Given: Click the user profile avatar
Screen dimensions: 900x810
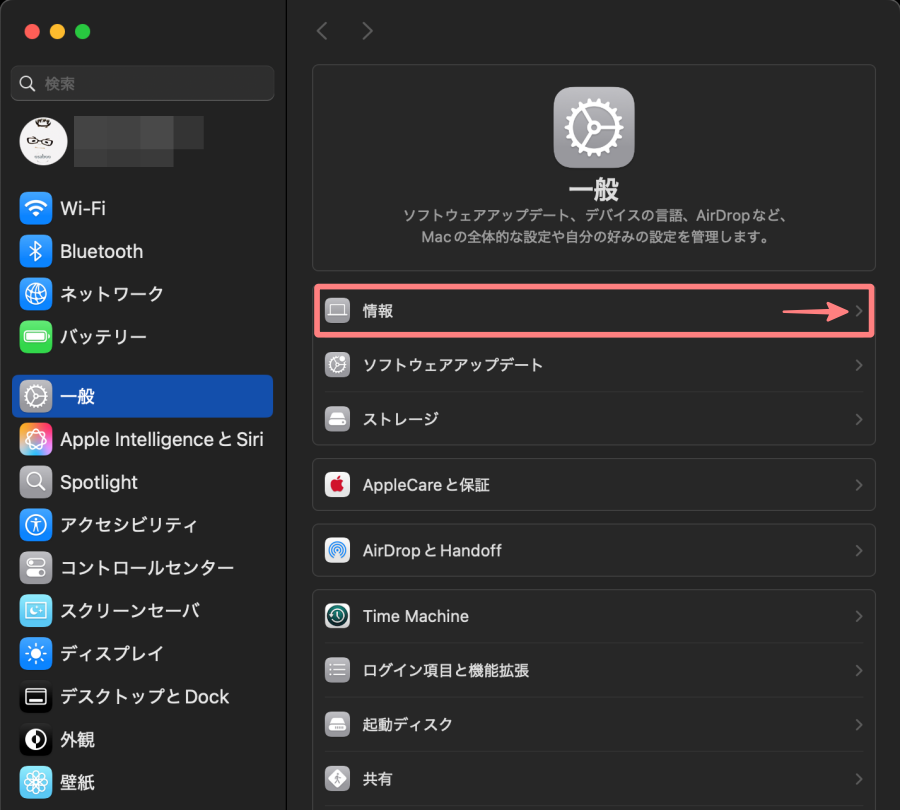Looking at the screenshot, I should (x=44, y=141).
